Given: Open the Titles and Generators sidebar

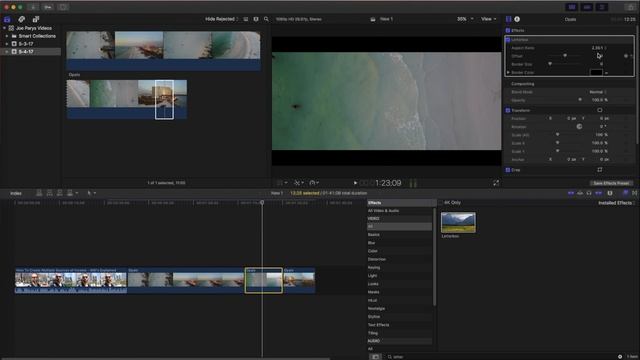Looking at the screenshot, I should click(36, 19).
